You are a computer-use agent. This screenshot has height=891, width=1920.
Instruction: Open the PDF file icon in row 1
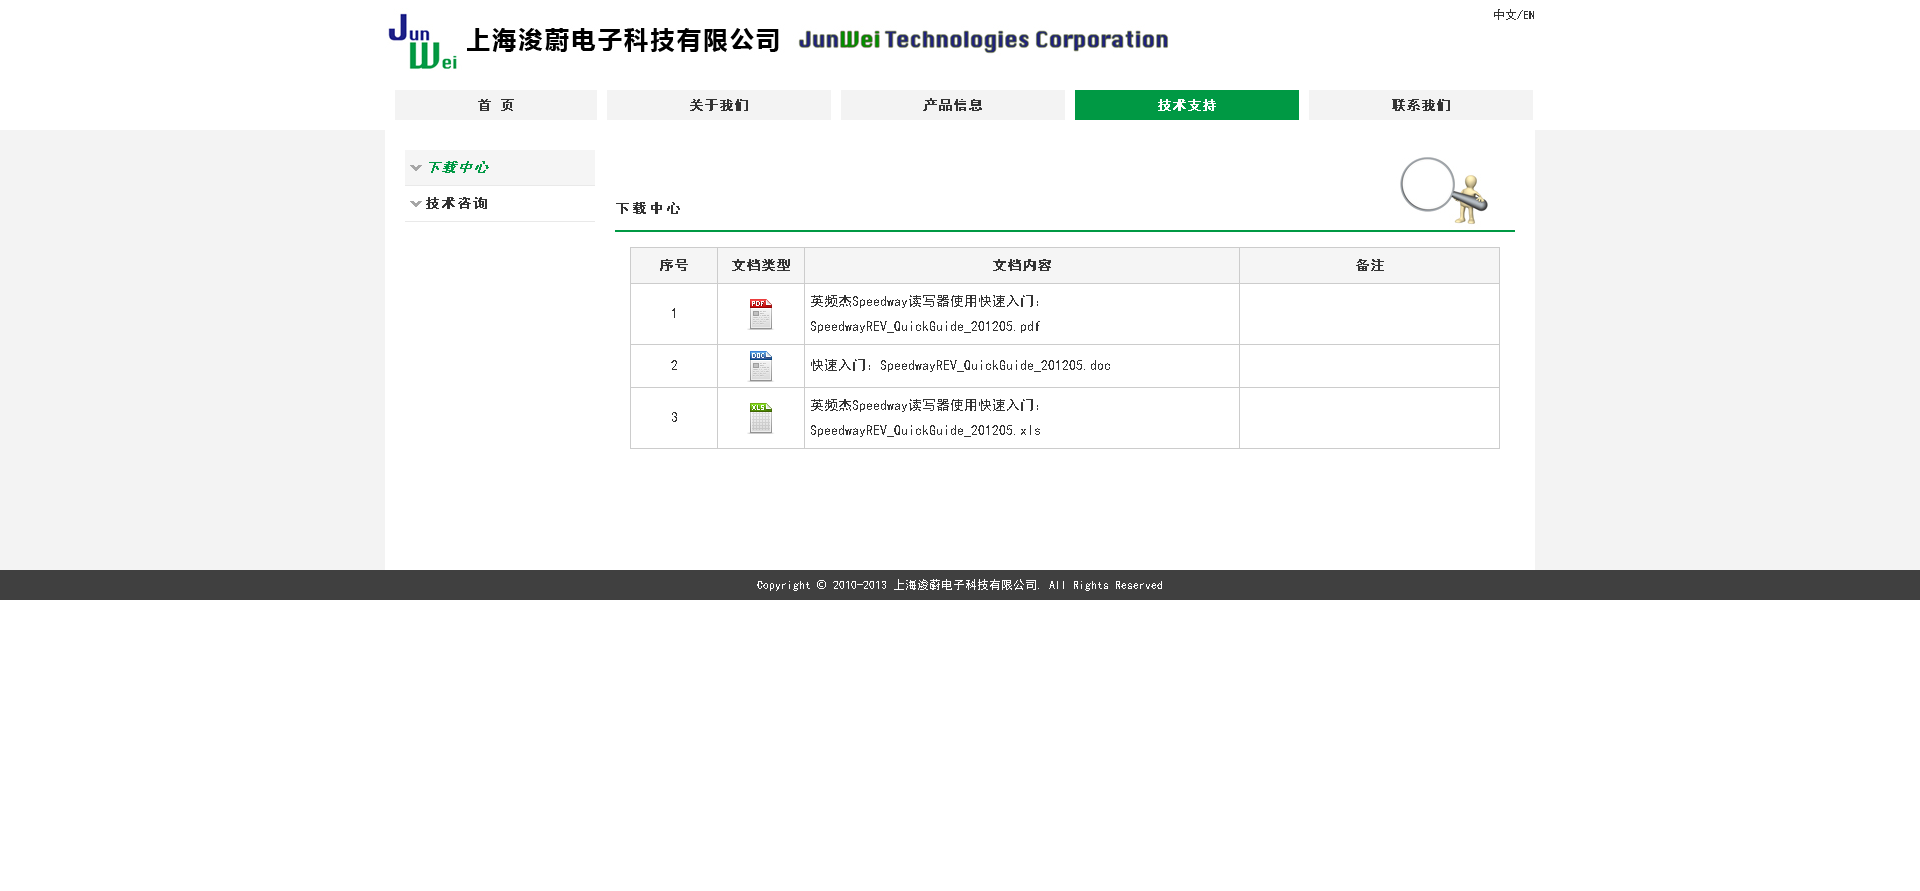pyautogui.click(x=761, y=314)
